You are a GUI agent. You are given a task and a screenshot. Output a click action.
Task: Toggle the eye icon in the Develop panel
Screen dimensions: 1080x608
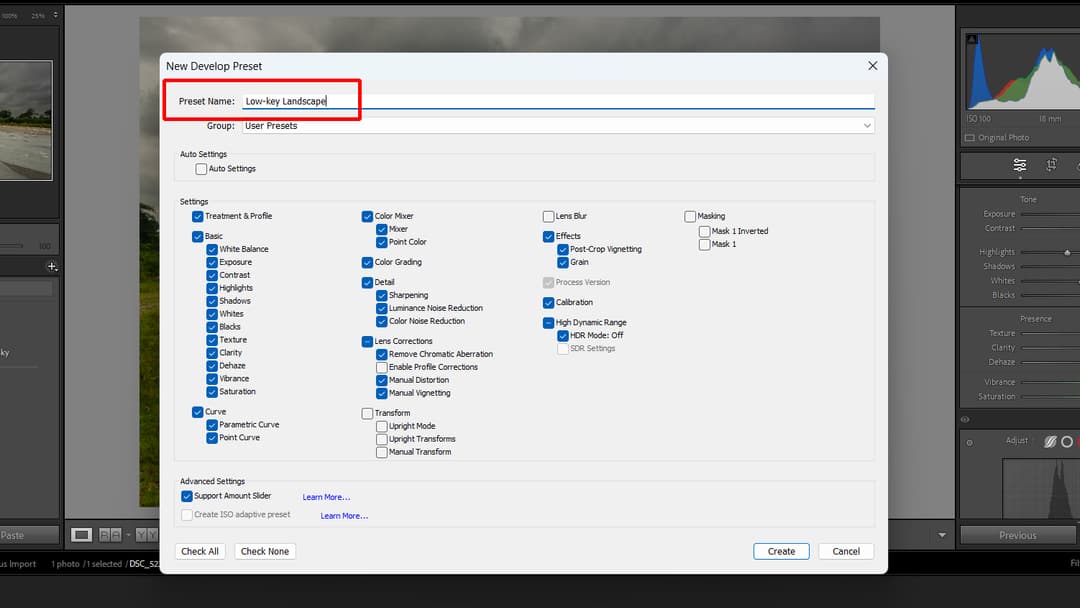tap(965, 419)
